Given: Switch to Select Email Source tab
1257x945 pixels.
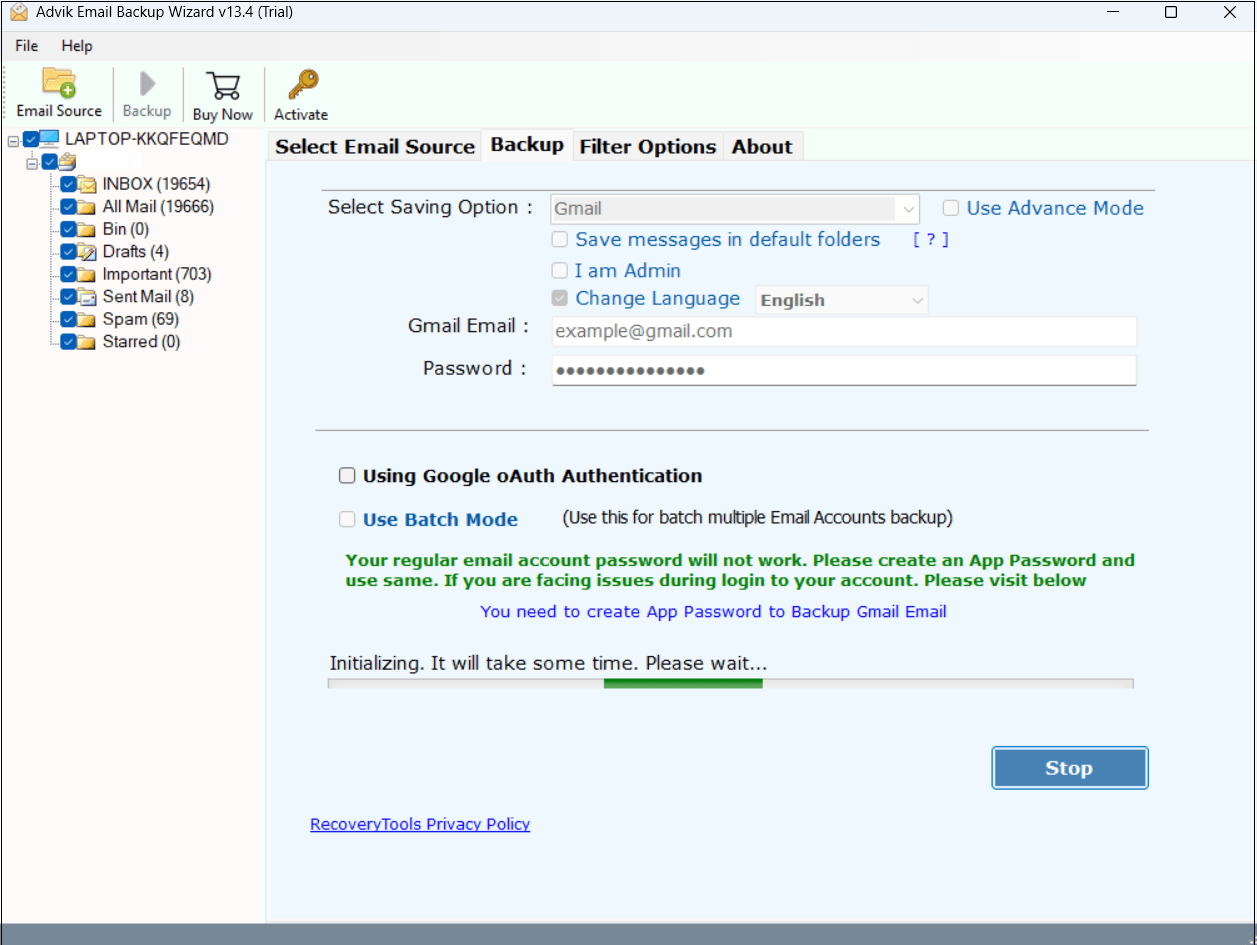Looking at the screenshot, I should (375, 147).
